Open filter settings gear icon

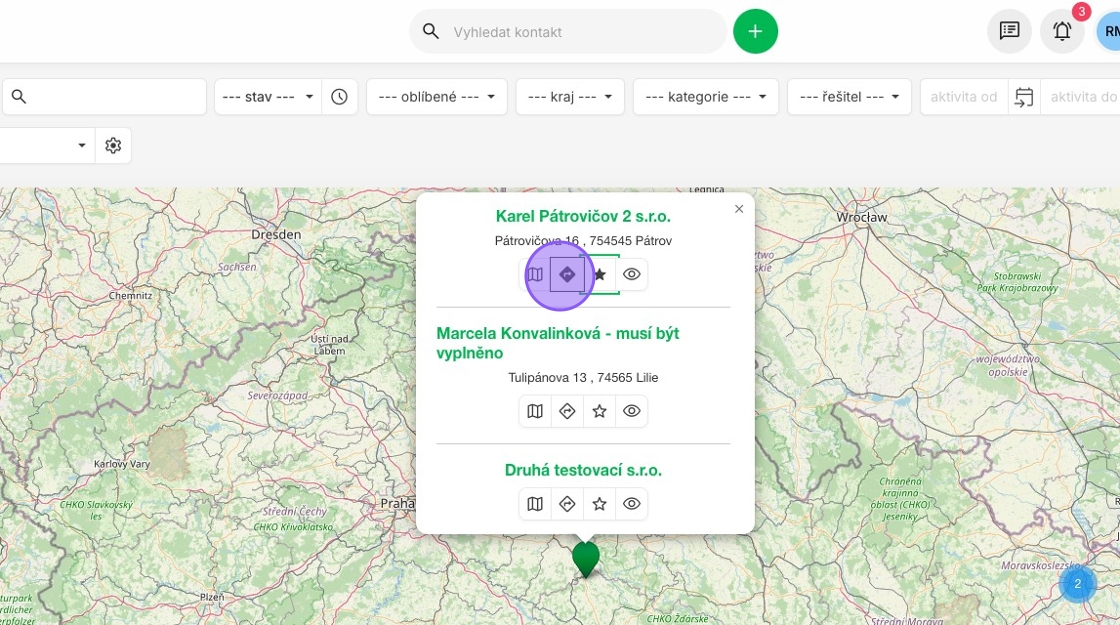(x=113, y=145)
